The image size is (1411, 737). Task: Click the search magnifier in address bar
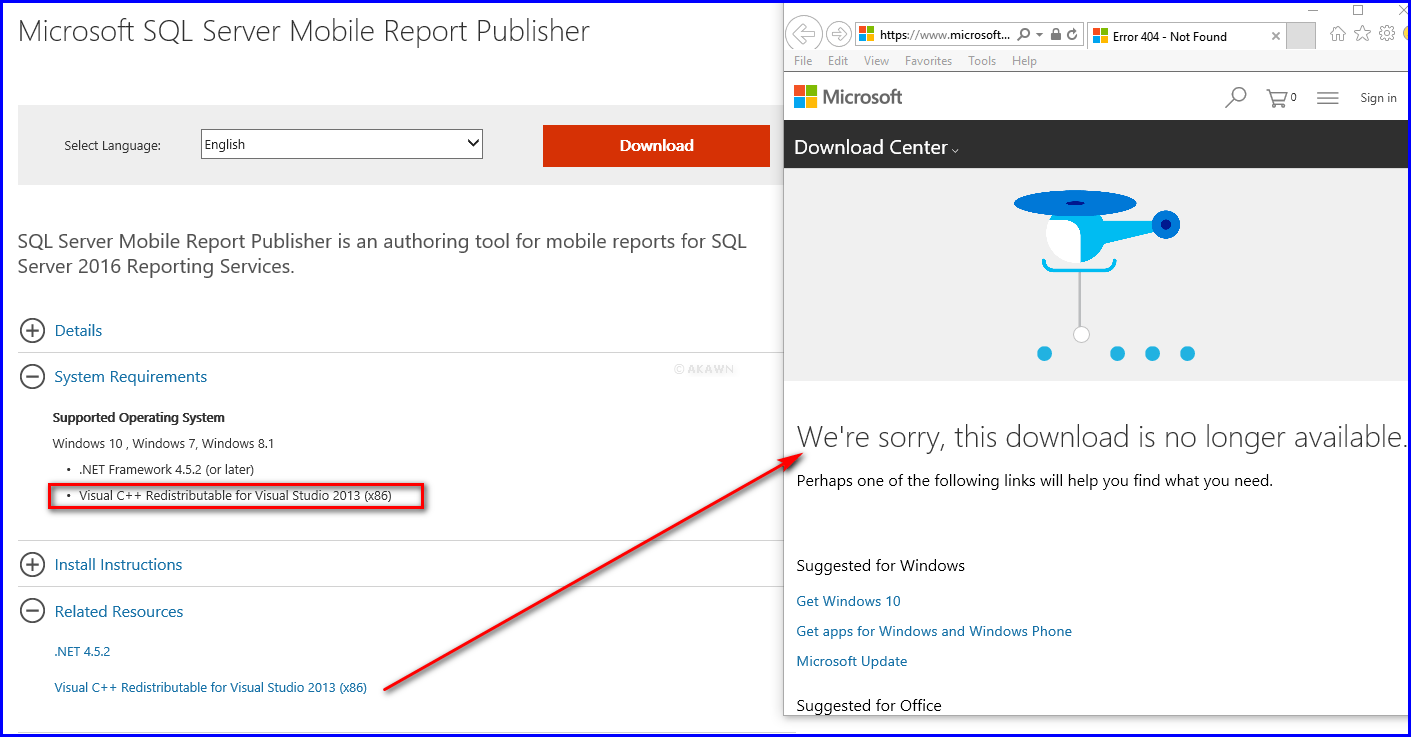pos(1023,35)
